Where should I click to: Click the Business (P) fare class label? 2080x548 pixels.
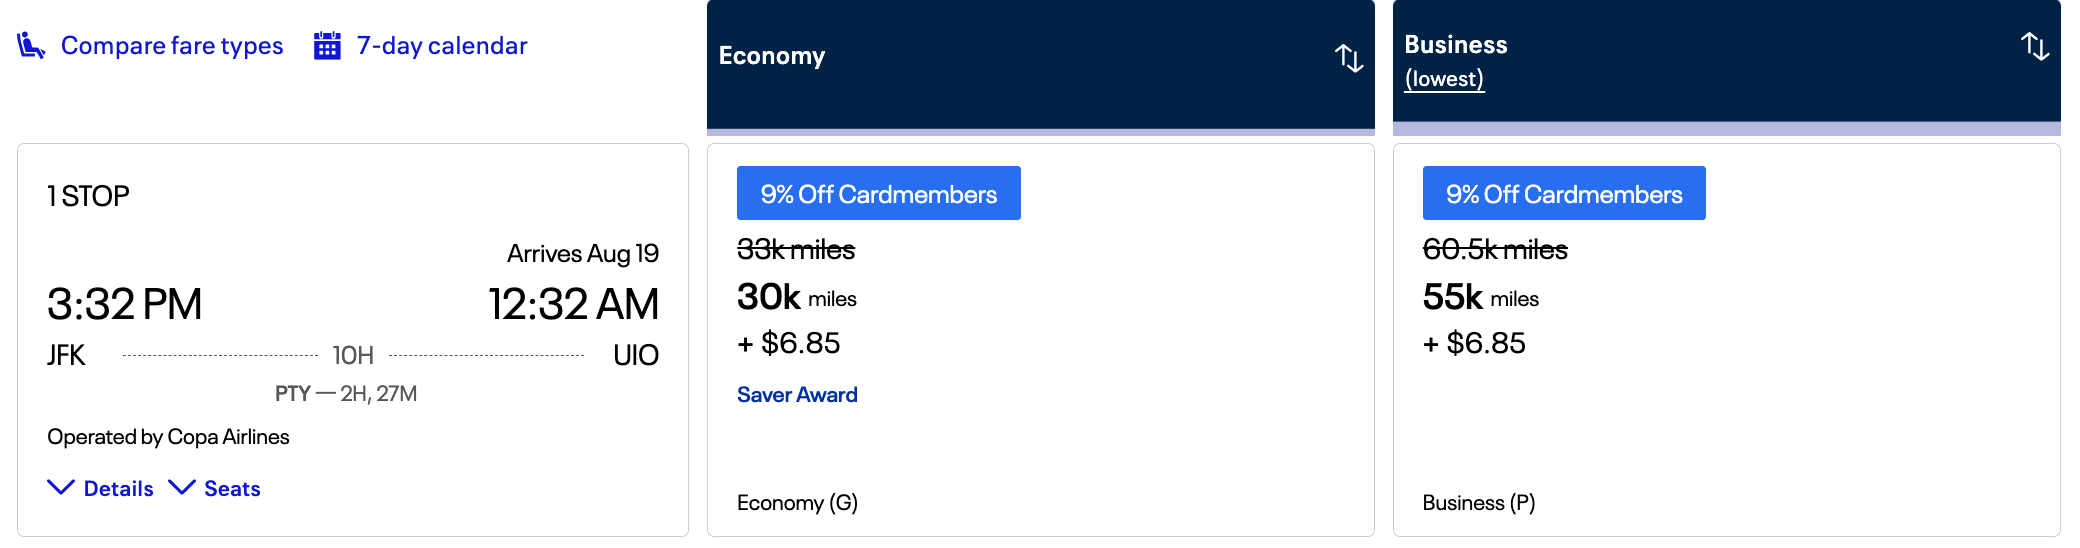pos(1478,503)
